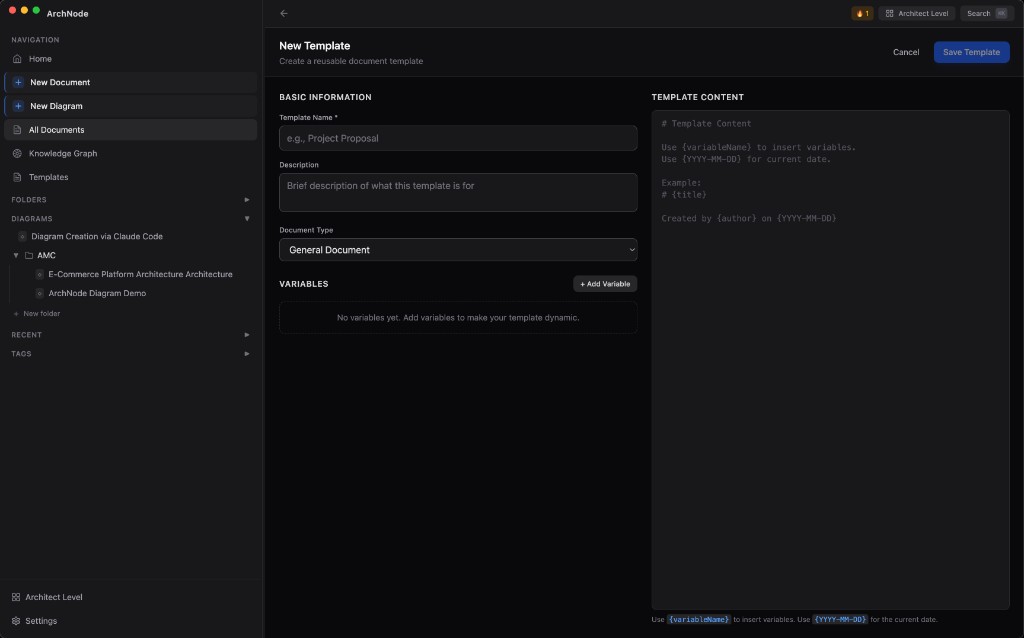Screen dimensions: 1024x638
Task: Collapse the AMC folder tree
Action: click(16, 255)
